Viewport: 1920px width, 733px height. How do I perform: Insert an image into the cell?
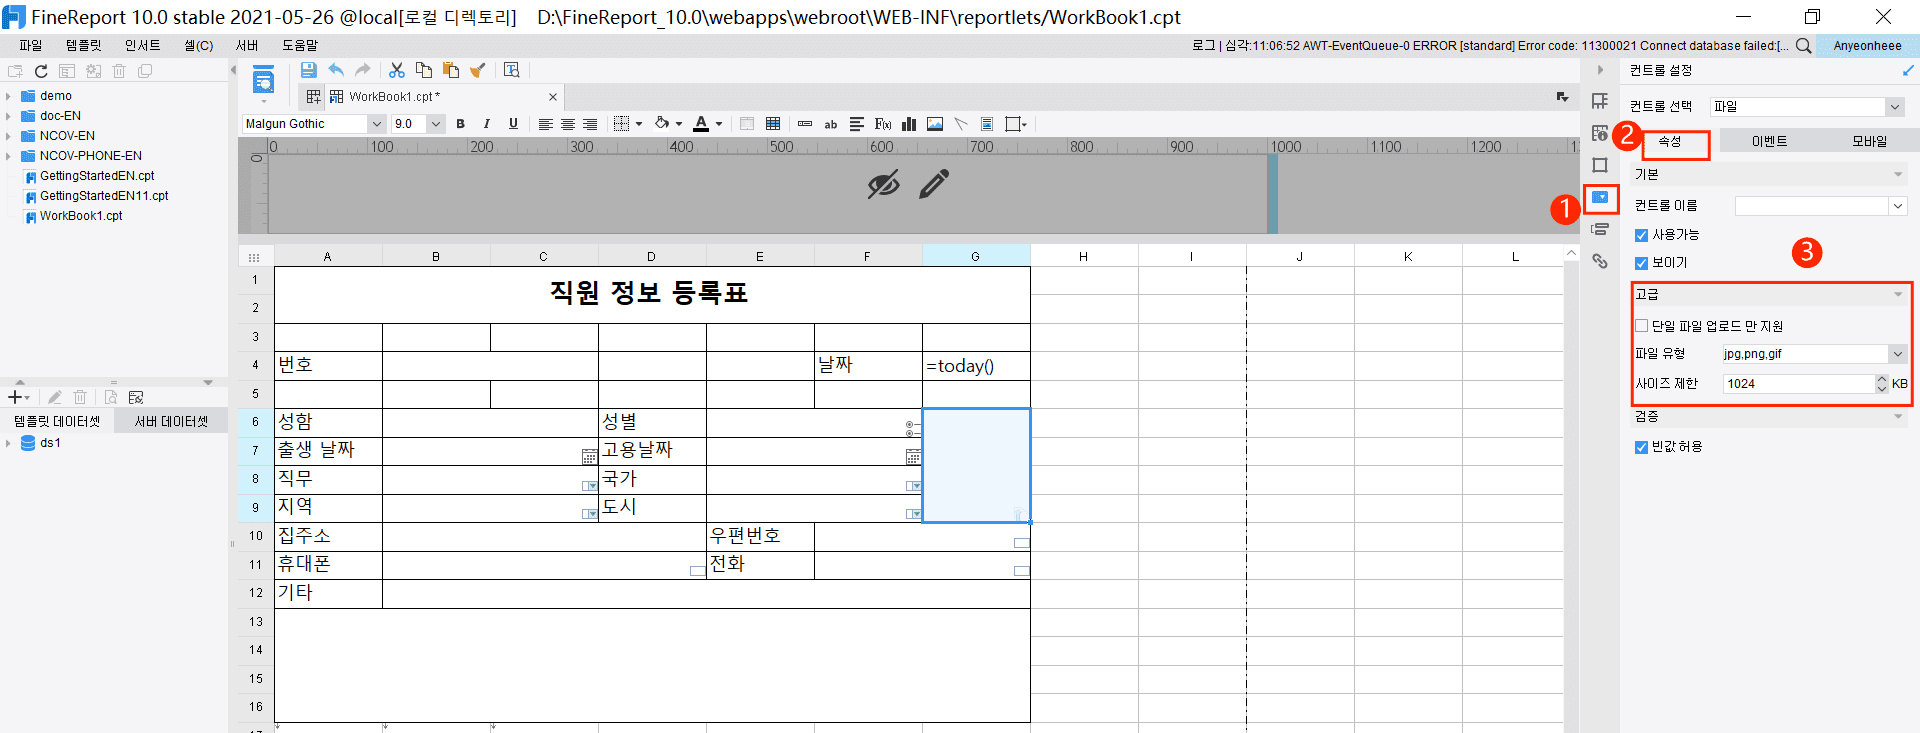[x=935, y=124]
